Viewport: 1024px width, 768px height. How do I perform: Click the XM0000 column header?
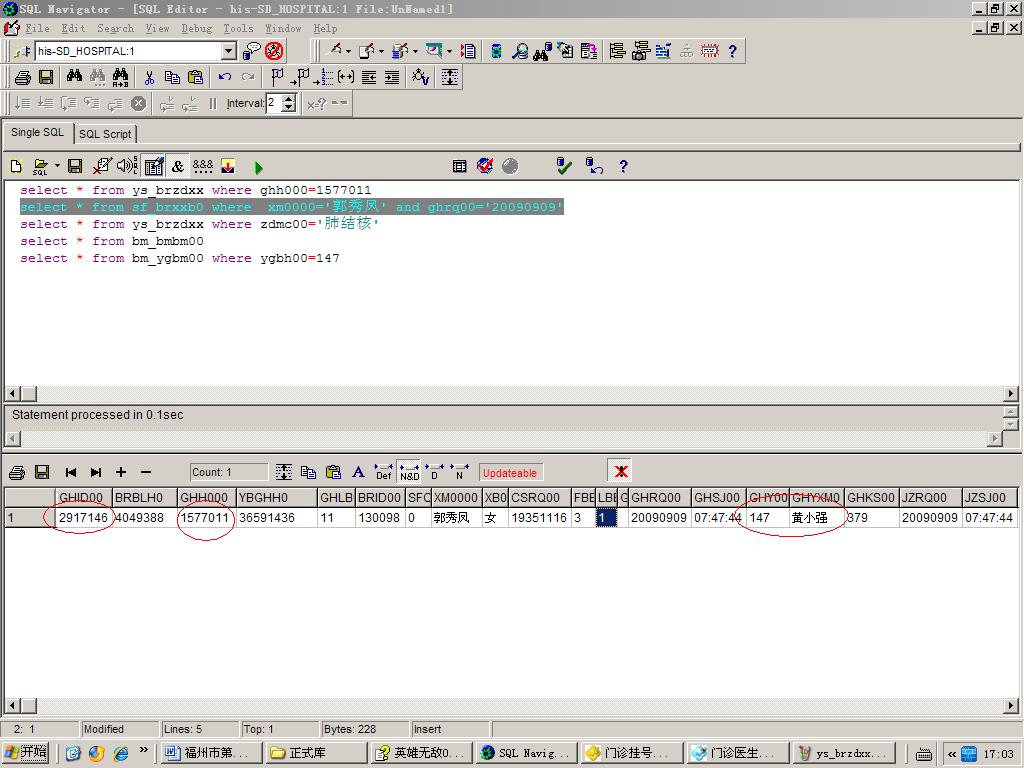(x=456, y=498)
